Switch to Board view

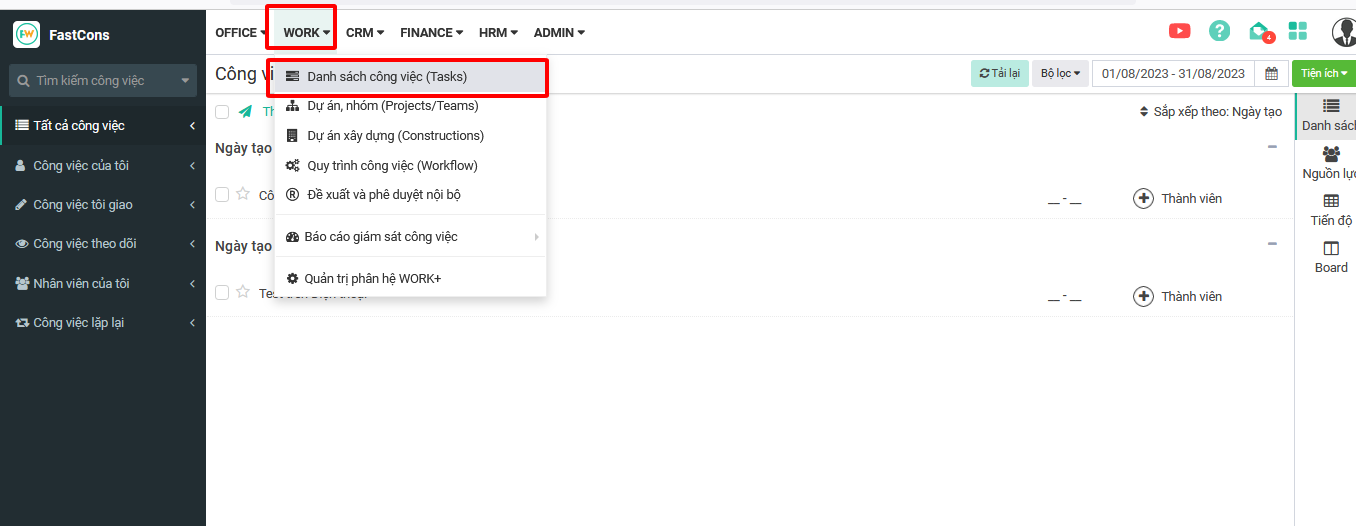tap(1330, 257)
